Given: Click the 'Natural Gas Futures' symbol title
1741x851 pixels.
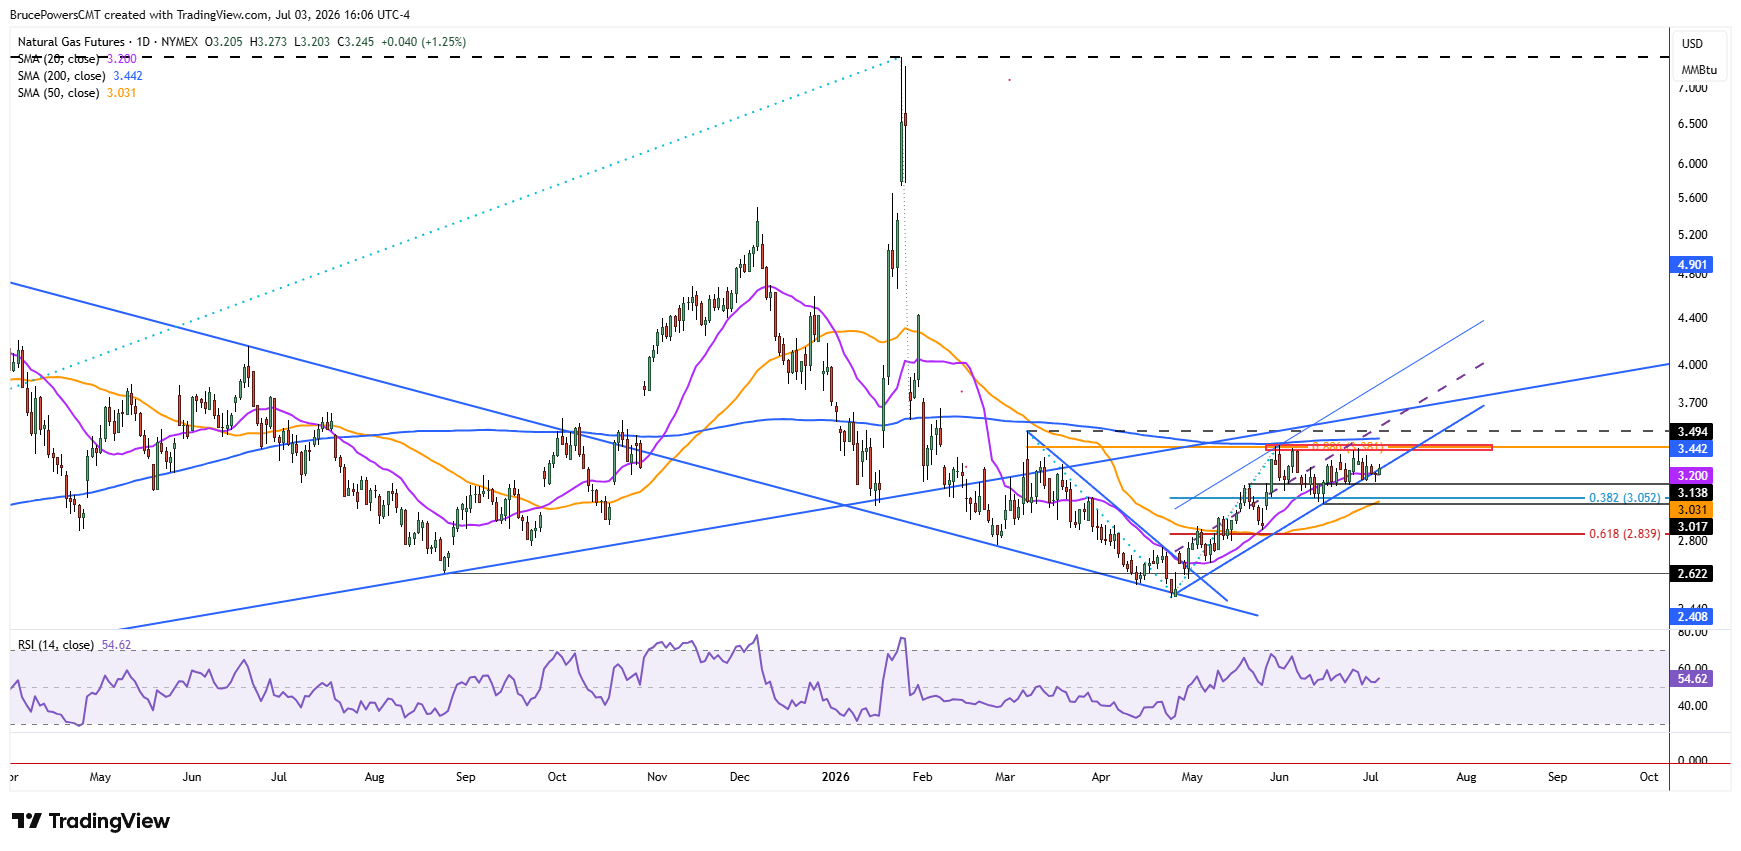Looking at the screenshot, I should point(71,42).
